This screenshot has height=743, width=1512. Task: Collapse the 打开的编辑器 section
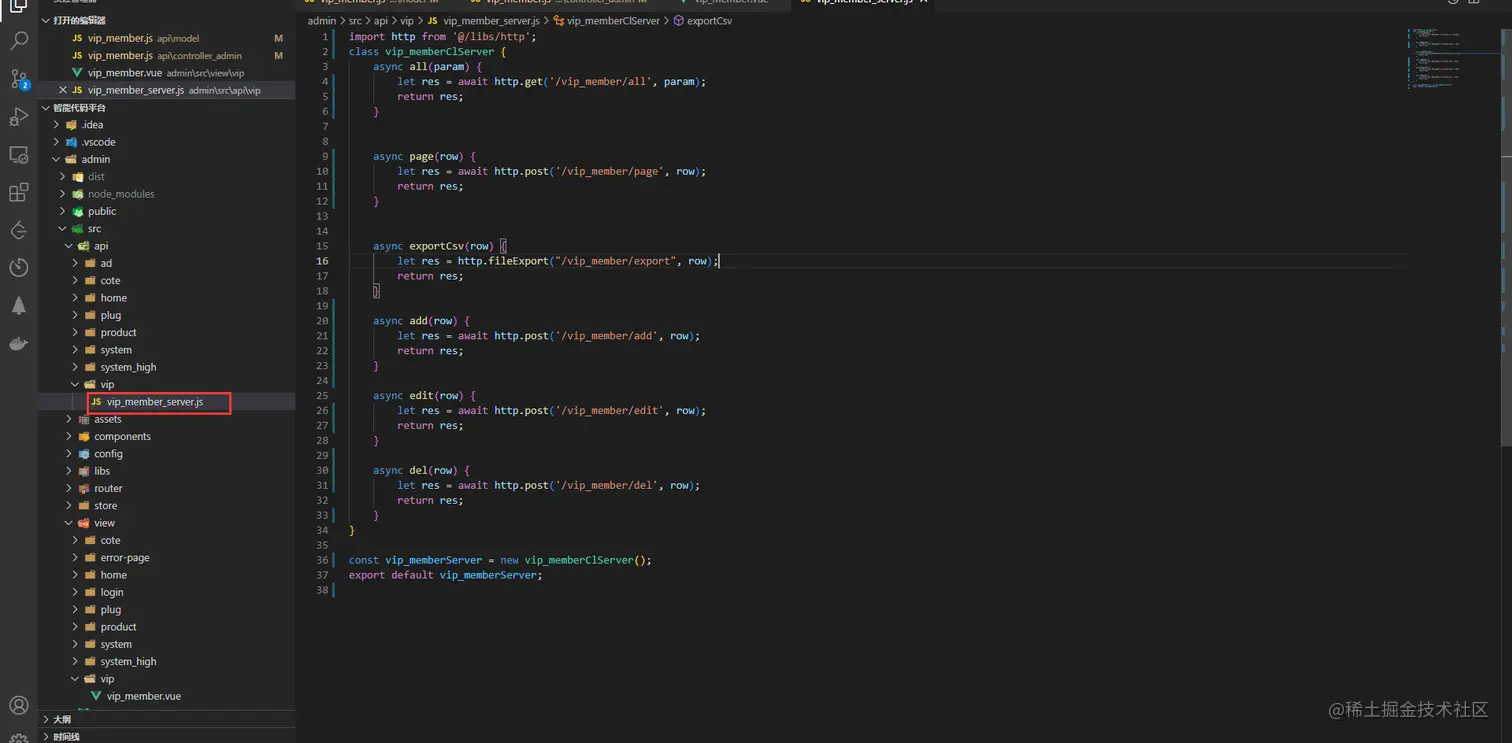pyautogui.click(x=46, y=20)
